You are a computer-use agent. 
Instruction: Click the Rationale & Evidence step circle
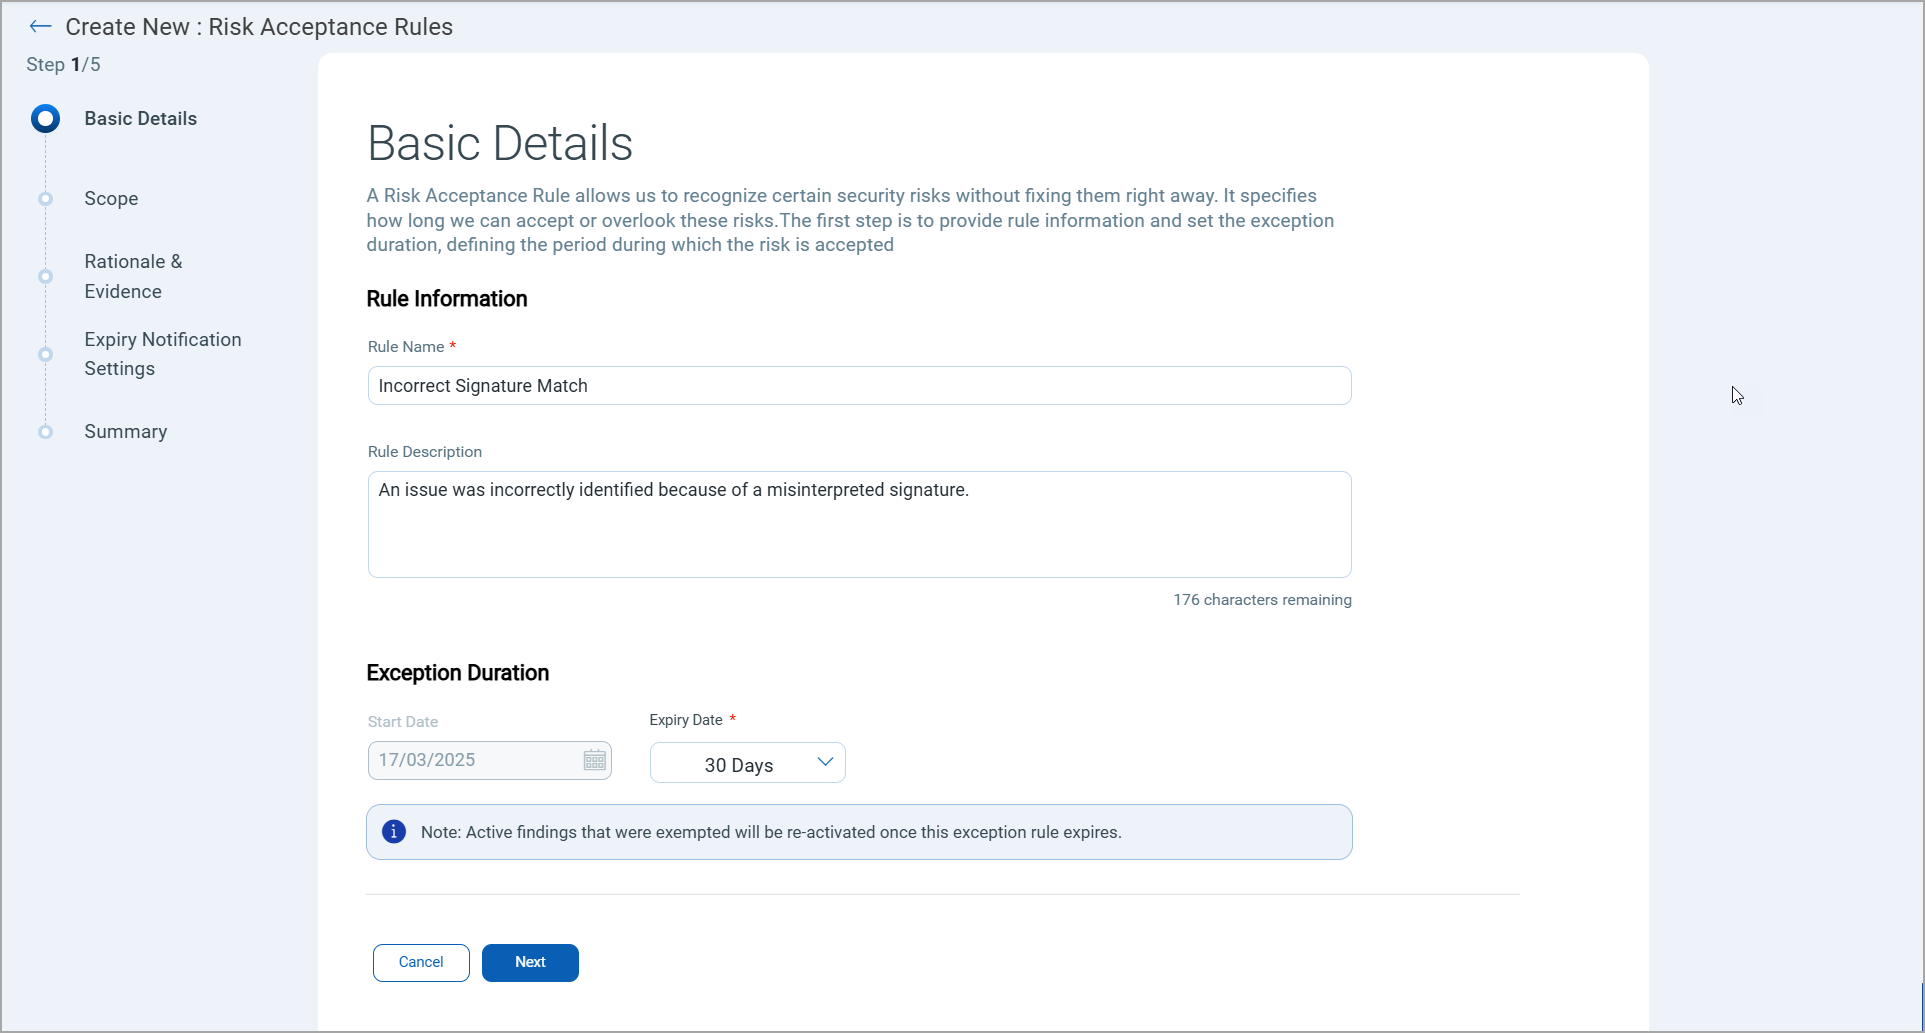click(45, 276)
